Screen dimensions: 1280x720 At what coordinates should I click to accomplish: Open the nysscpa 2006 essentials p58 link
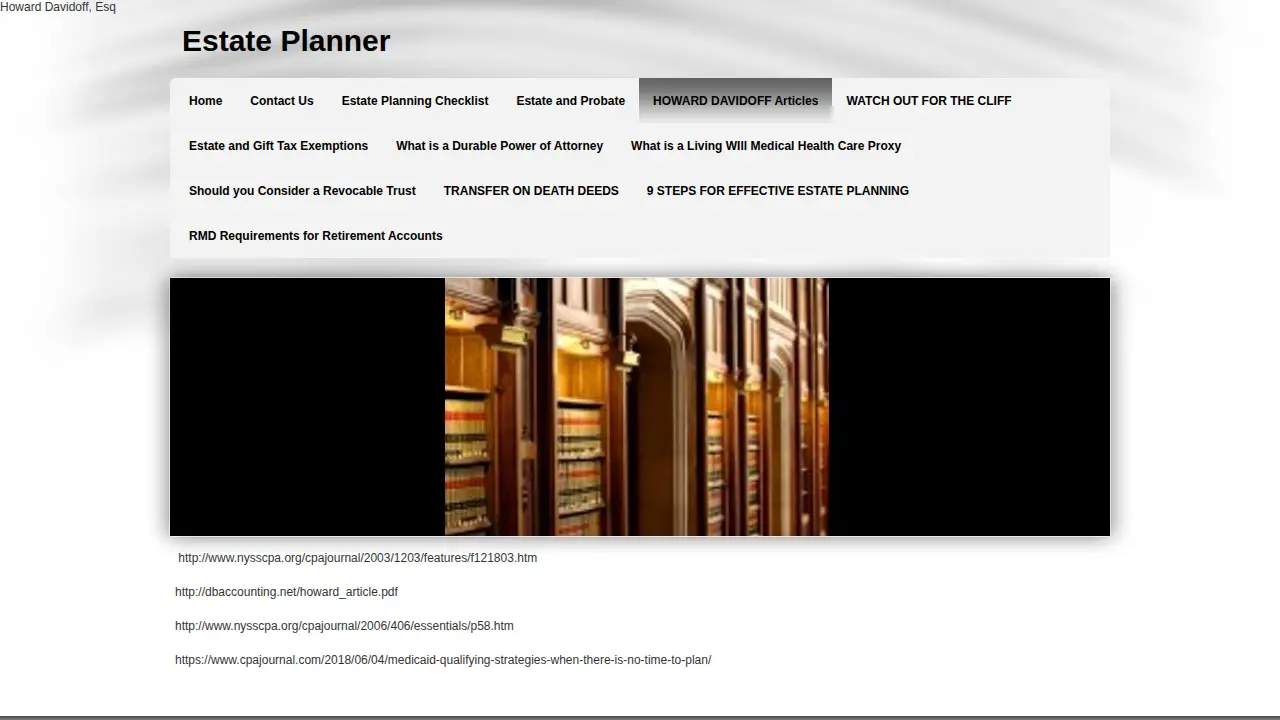coord(344,626)
